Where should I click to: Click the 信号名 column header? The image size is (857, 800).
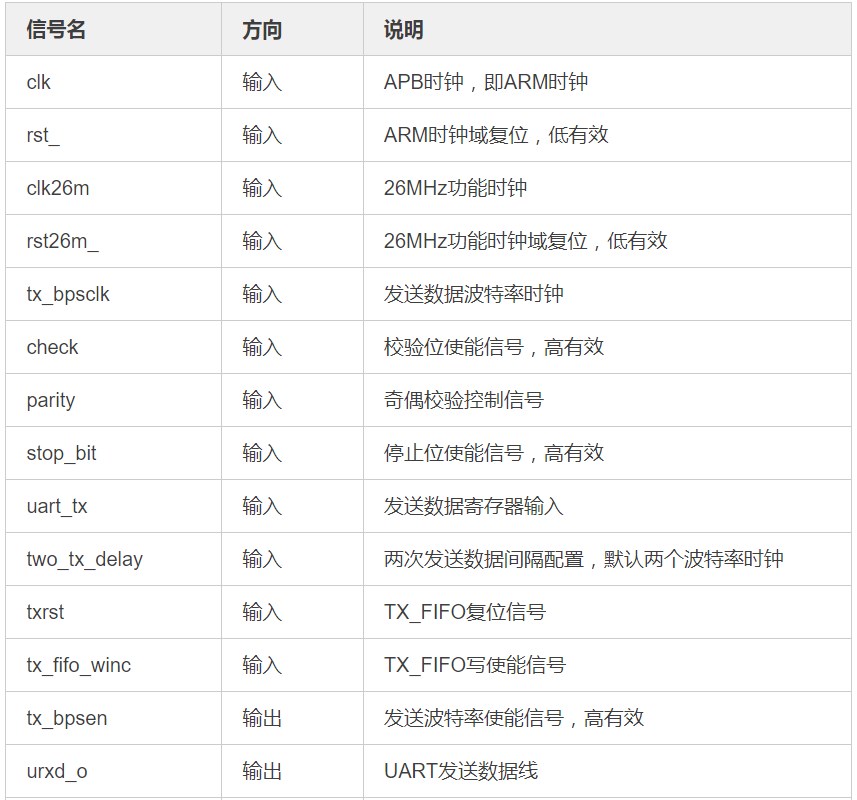(56, 30)
